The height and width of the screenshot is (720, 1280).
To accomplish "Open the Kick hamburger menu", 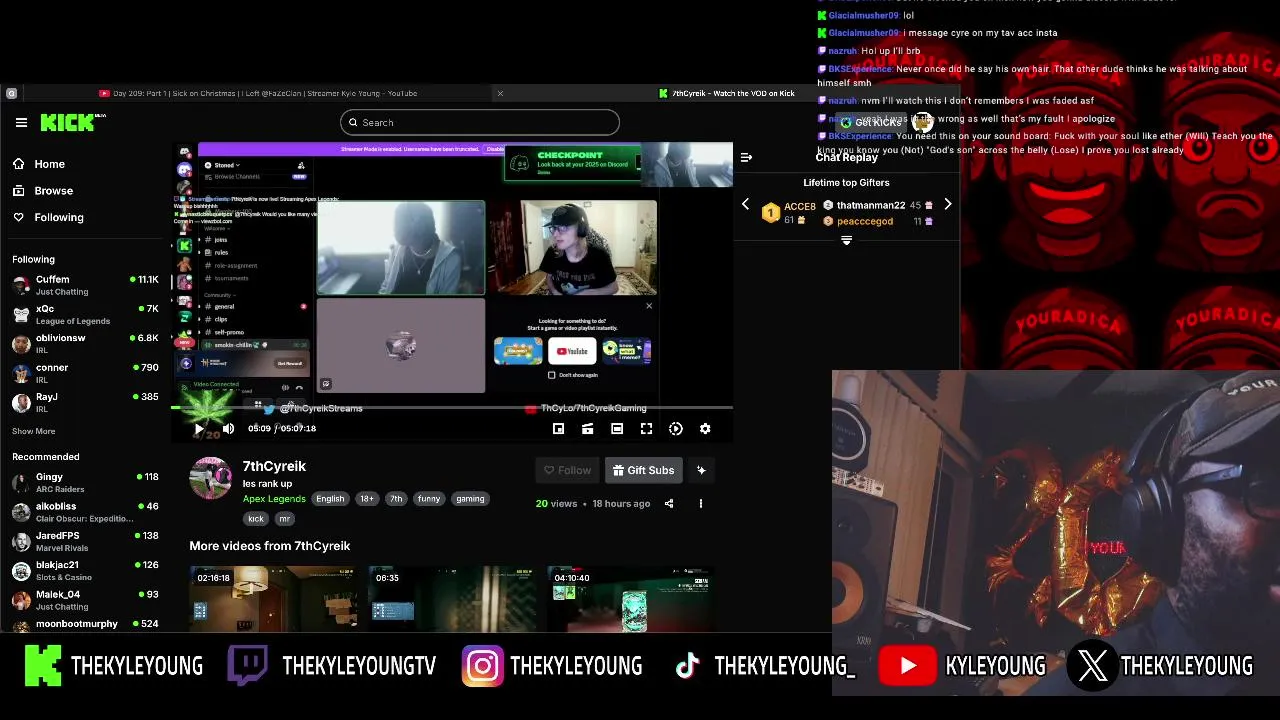I will 21,123.
